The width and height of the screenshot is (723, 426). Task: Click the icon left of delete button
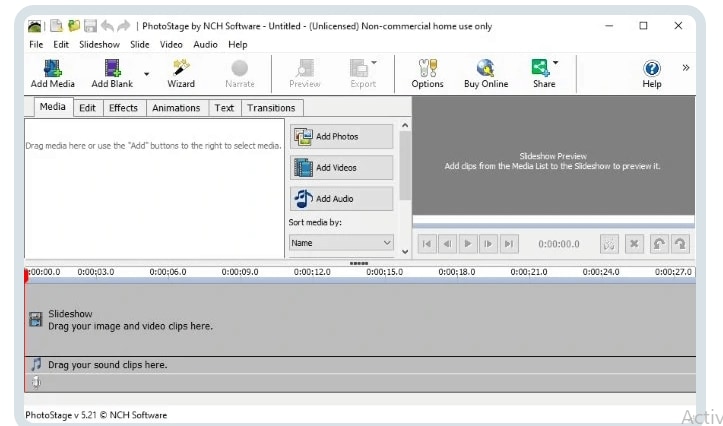click(x=609, y=244)
